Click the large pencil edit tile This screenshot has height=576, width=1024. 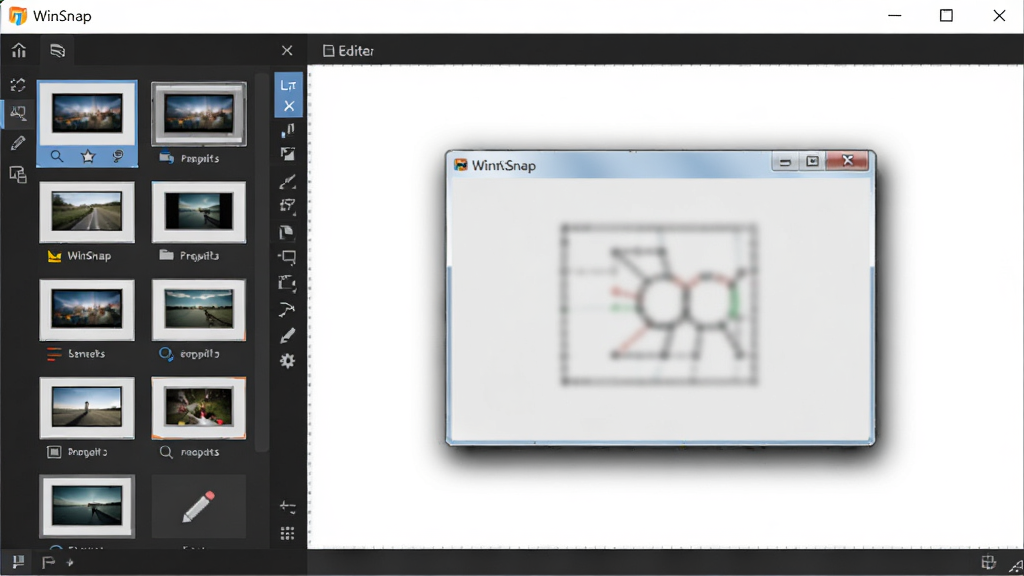coord(199,507)
